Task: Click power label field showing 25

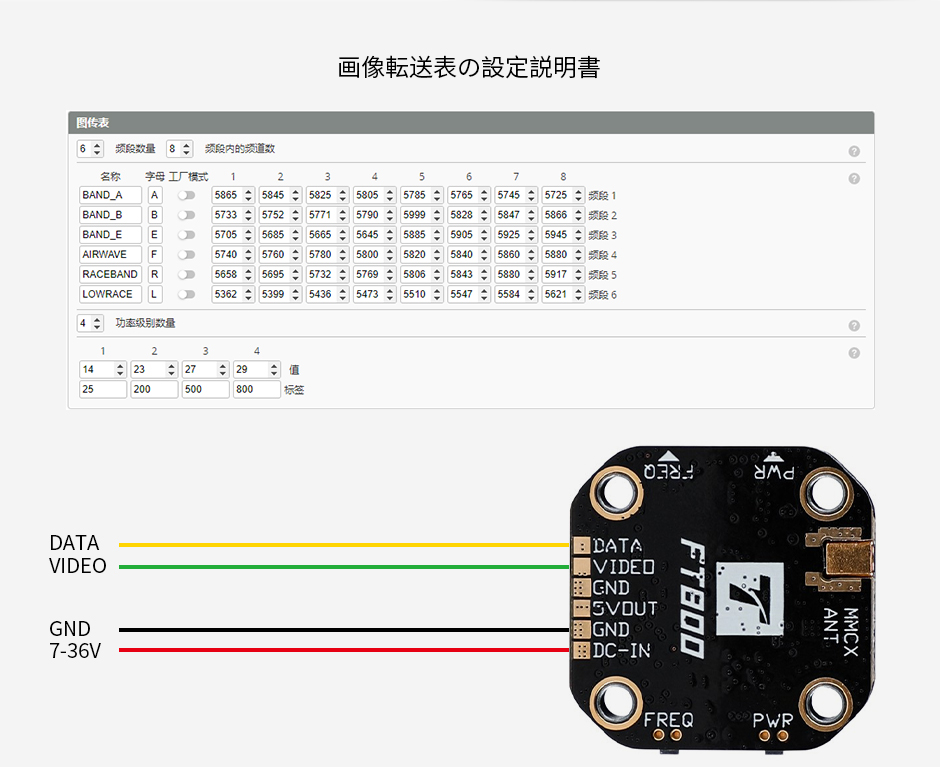Action: pos(103,389)
